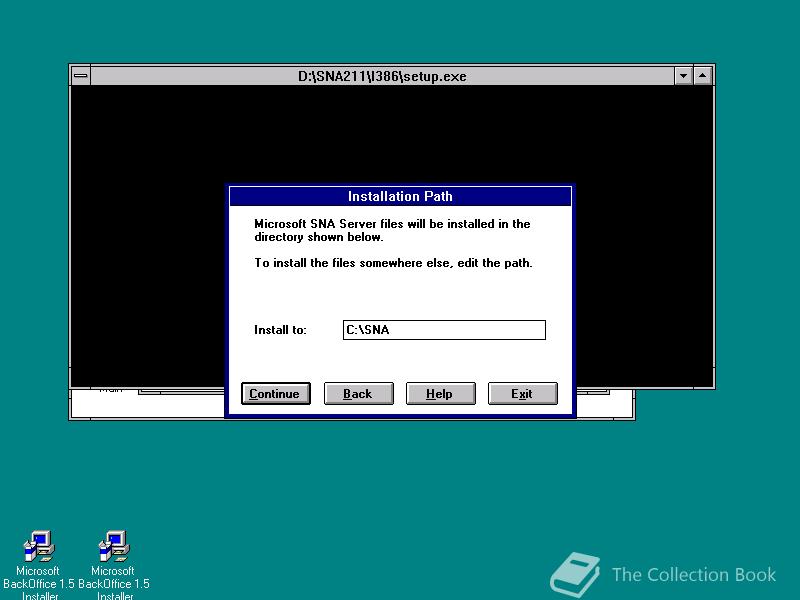Viewport: 800px width, 600px height.
Task: Click the Installation Path dialog title bar
Action: pyautogui.click(x=400, y=196)
